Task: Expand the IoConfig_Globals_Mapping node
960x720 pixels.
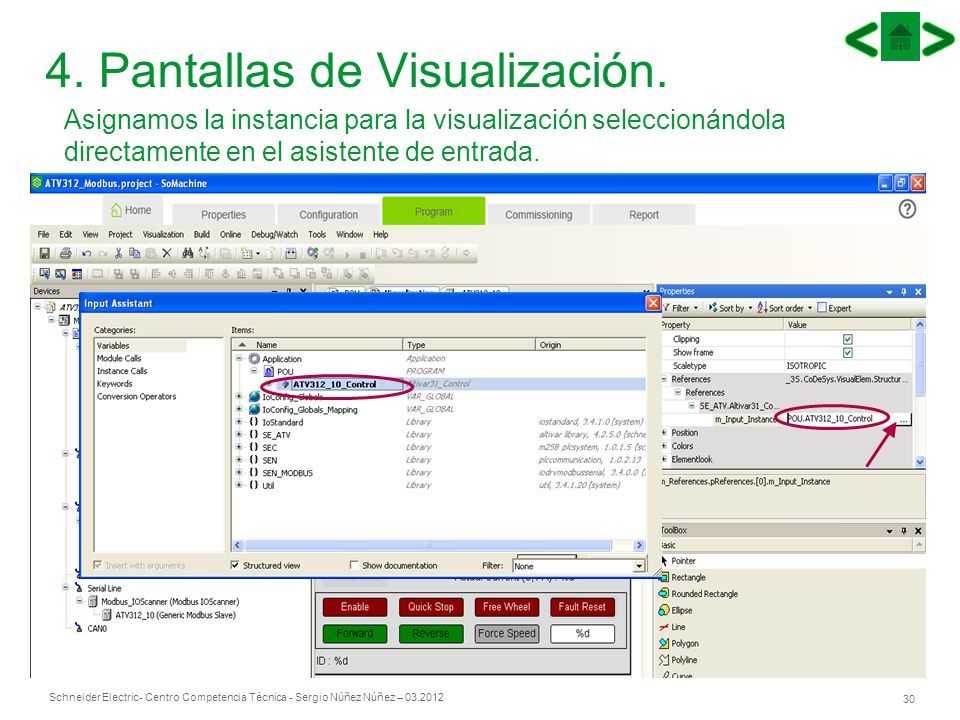Action: pyautogui.click(x=239, y=410)
